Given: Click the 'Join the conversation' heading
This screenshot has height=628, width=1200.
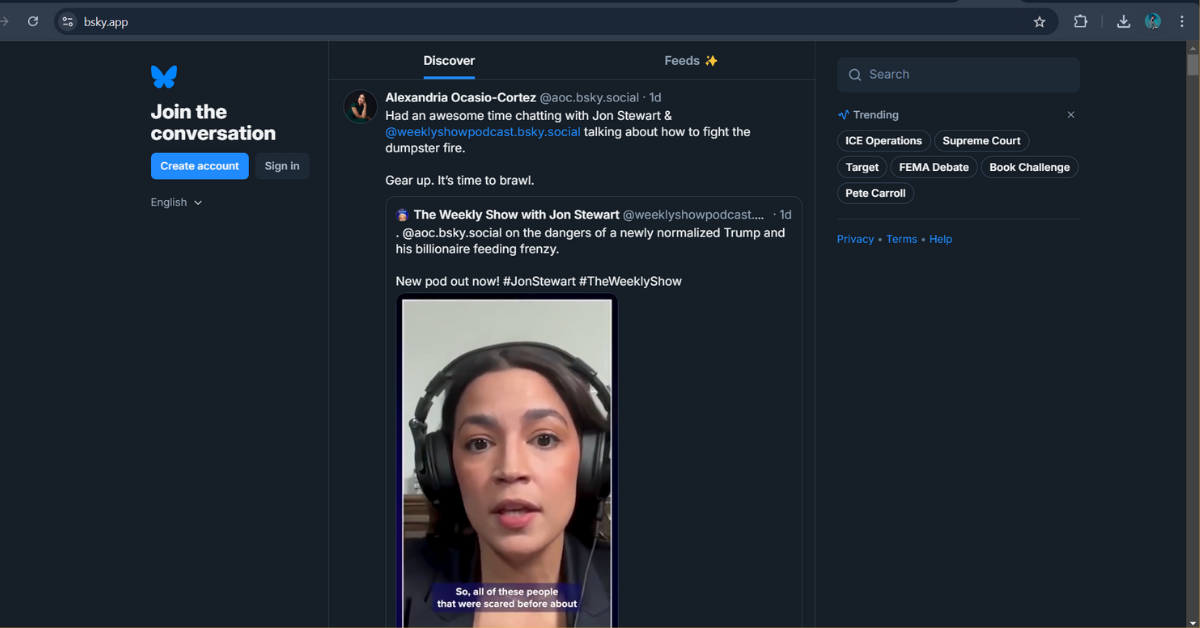Looking at the screenshot, I should [x=213, y=123].
